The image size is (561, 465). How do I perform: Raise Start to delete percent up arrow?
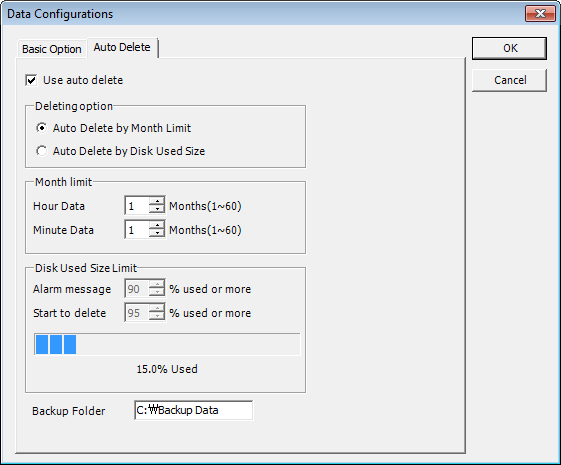tap(157, 308)
